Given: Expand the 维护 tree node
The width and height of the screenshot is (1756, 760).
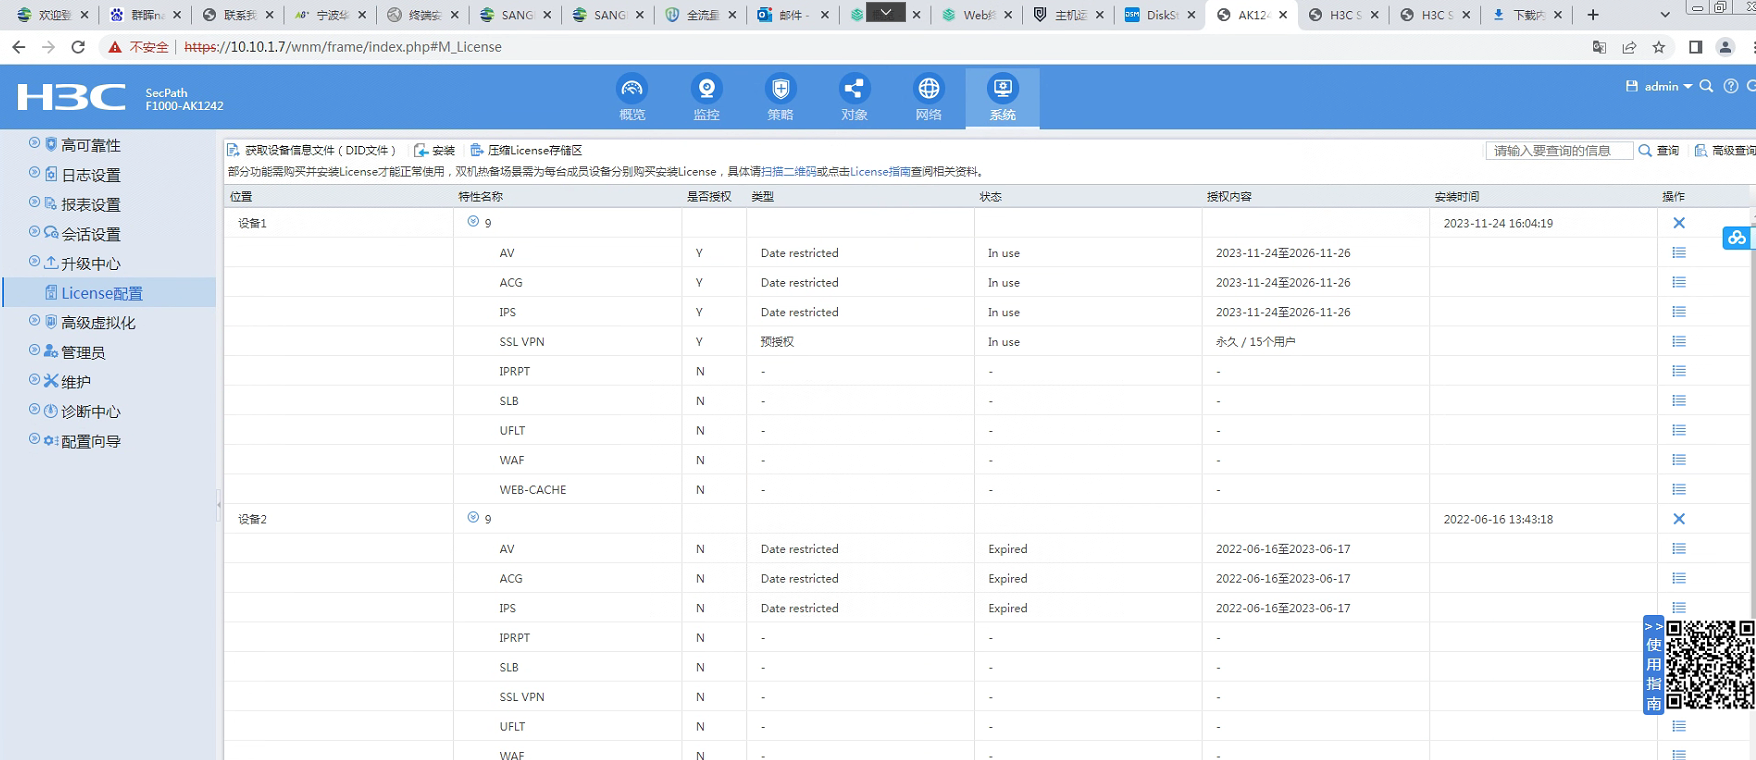Looking at the screenshot, I should pyautogui.click(x=35, y=381).
